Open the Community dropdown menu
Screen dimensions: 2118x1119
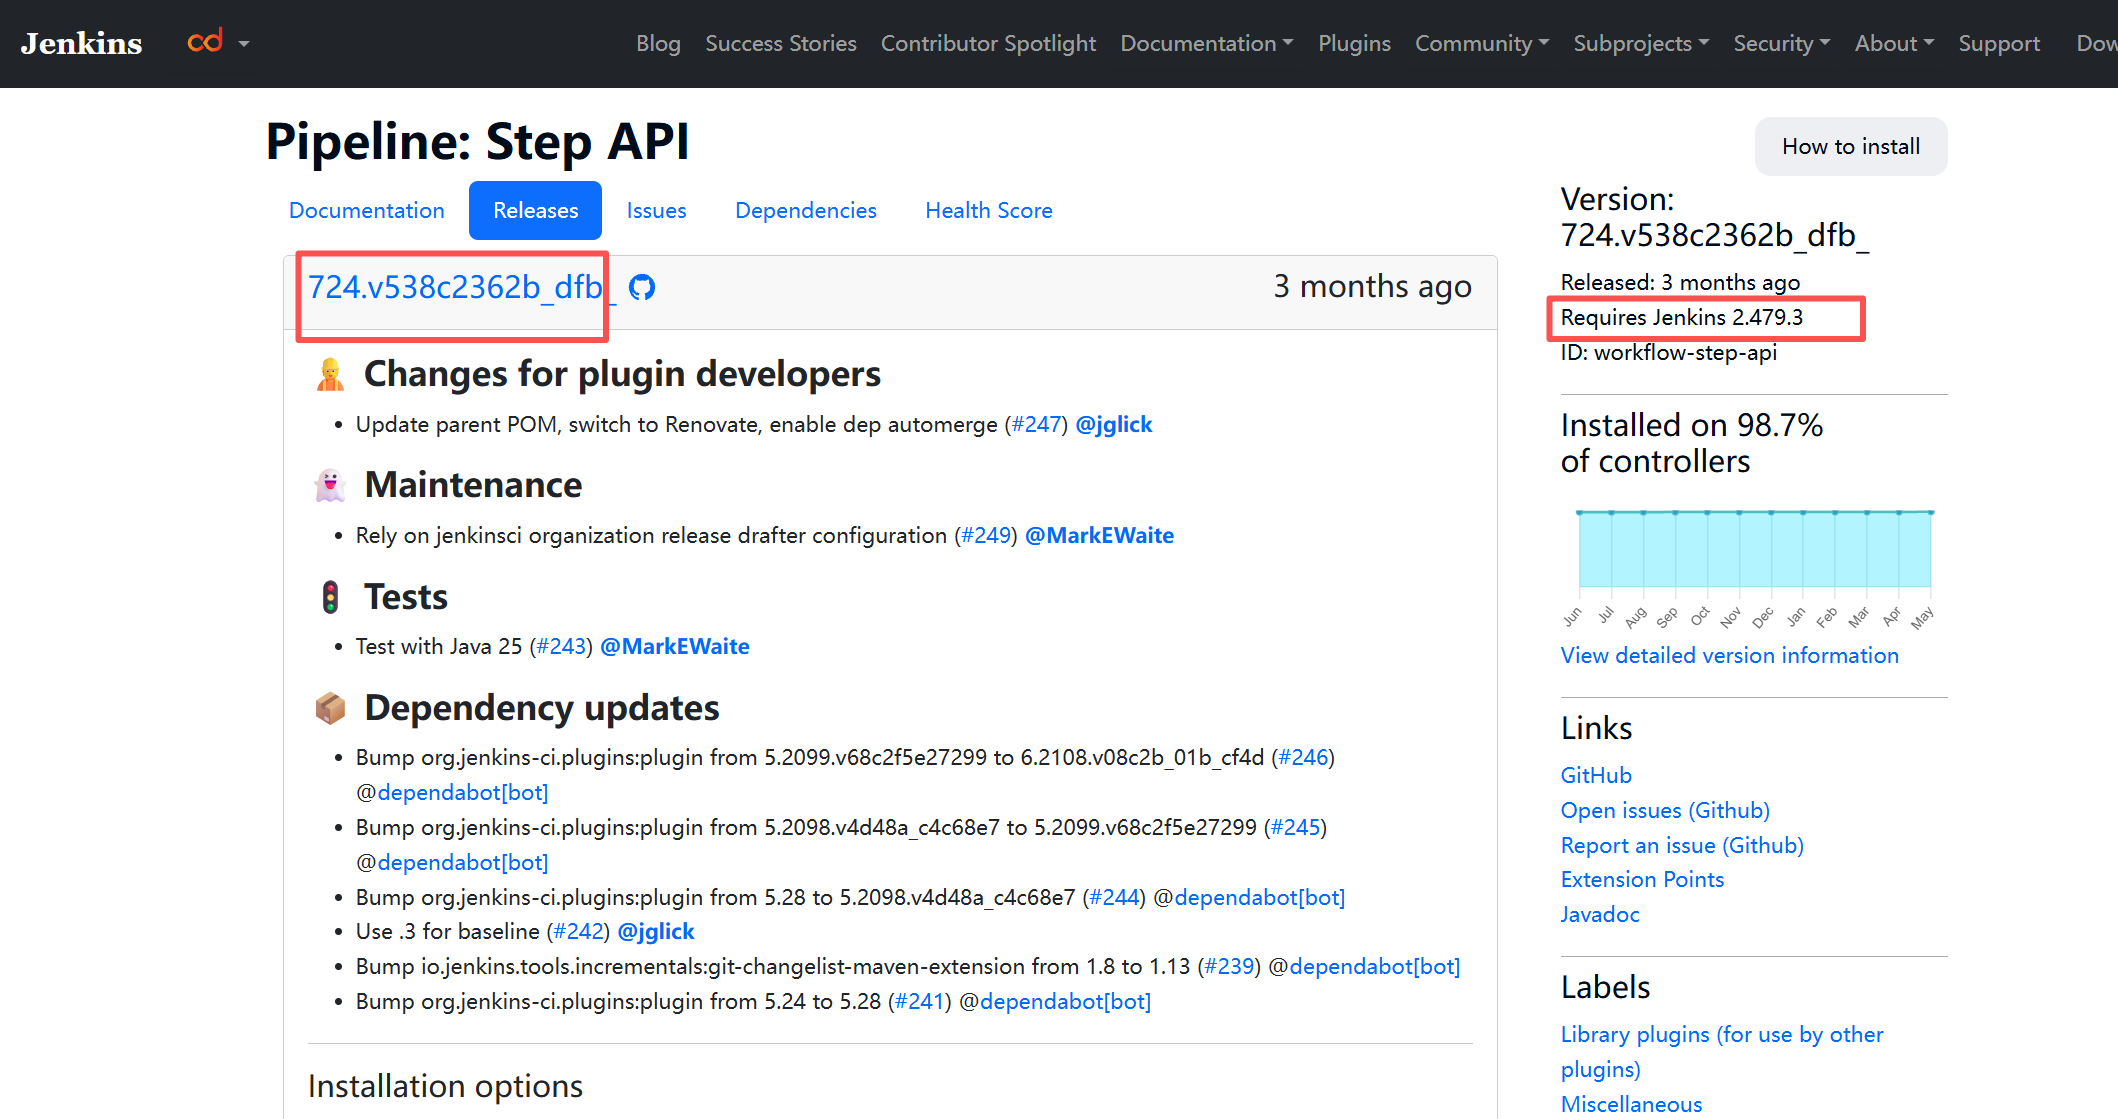tap(1482, 44)
